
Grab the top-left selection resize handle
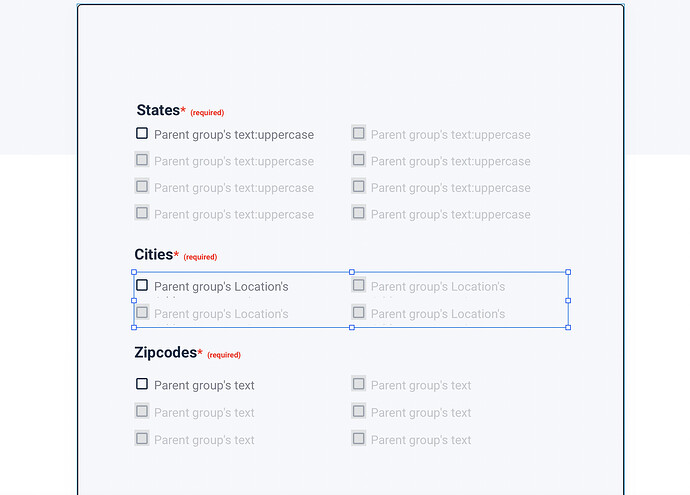tap(134, 272)
